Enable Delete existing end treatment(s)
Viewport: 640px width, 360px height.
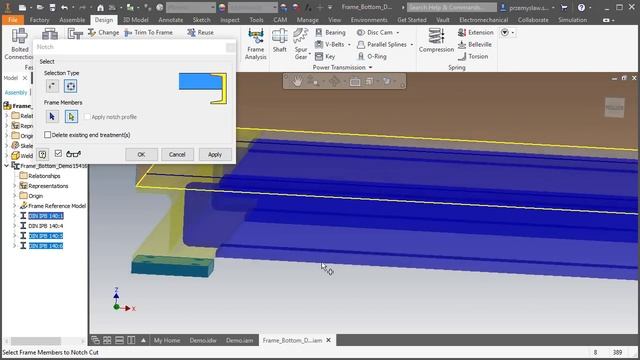click(x=47, y=135)
